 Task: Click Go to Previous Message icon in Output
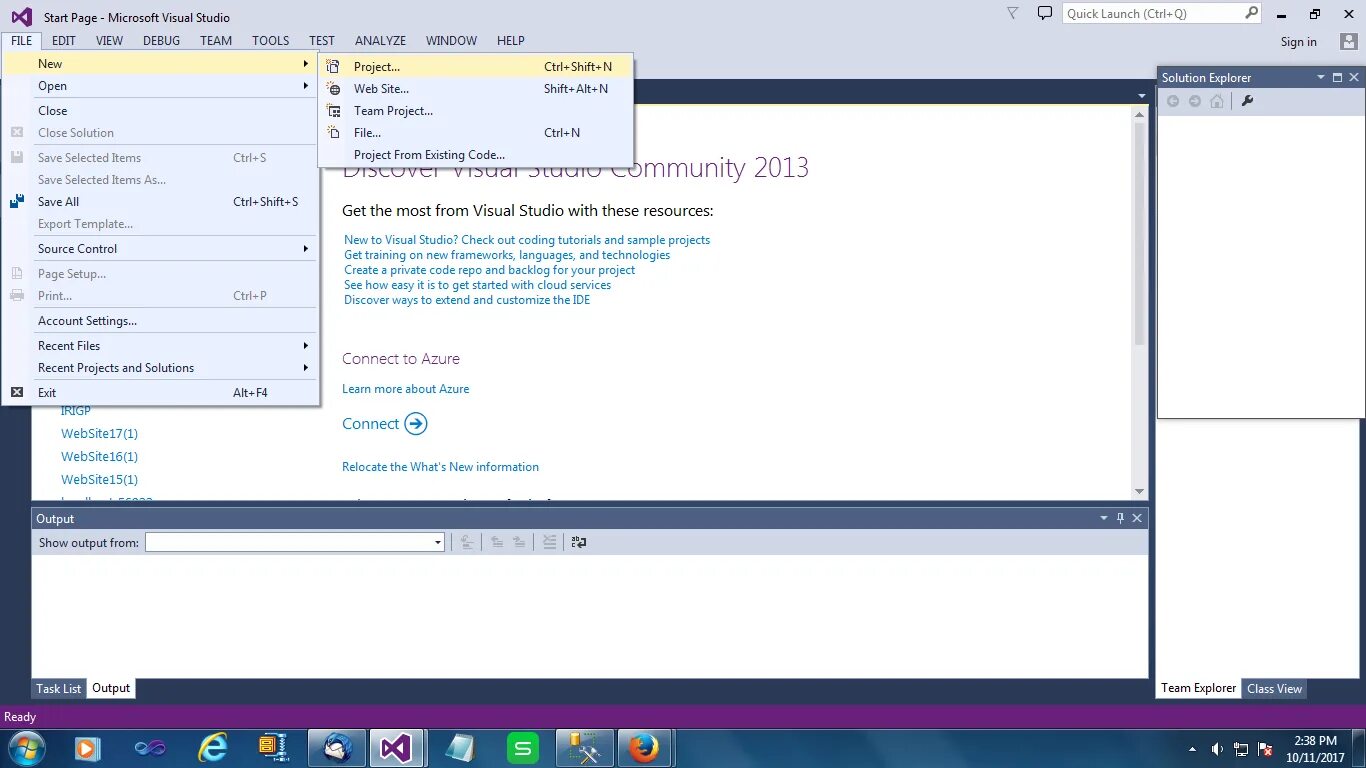coord(497,542)
